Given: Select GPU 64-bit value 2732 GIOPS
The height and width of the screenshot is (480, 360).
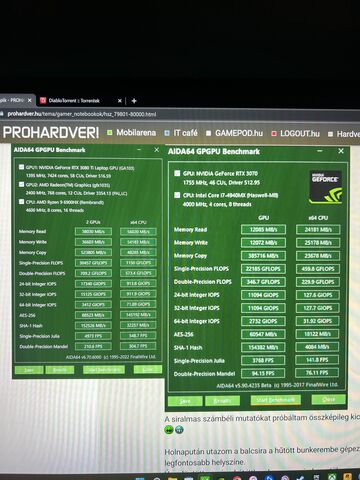Looking at the screenshot, I should click(263, 321).
